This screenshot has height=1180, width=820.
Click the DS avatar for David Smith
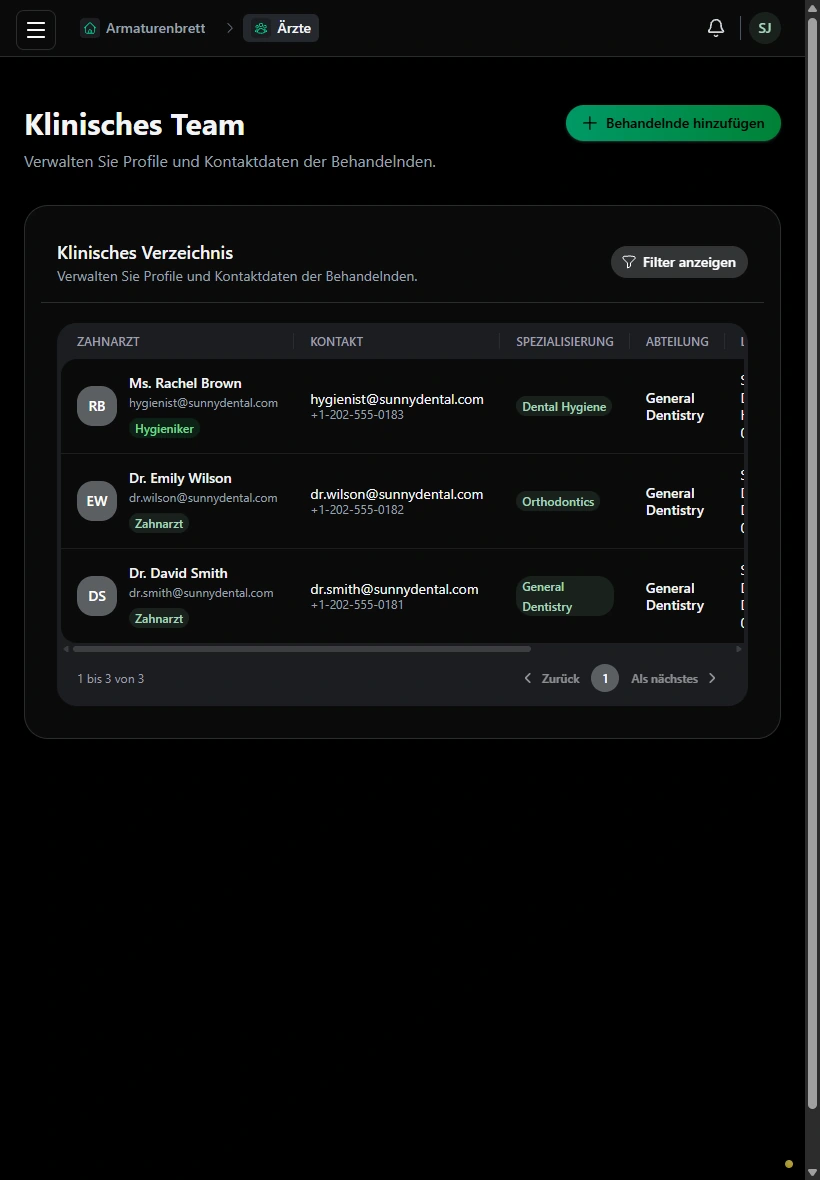pyautogui.click(x=97, y=596)
